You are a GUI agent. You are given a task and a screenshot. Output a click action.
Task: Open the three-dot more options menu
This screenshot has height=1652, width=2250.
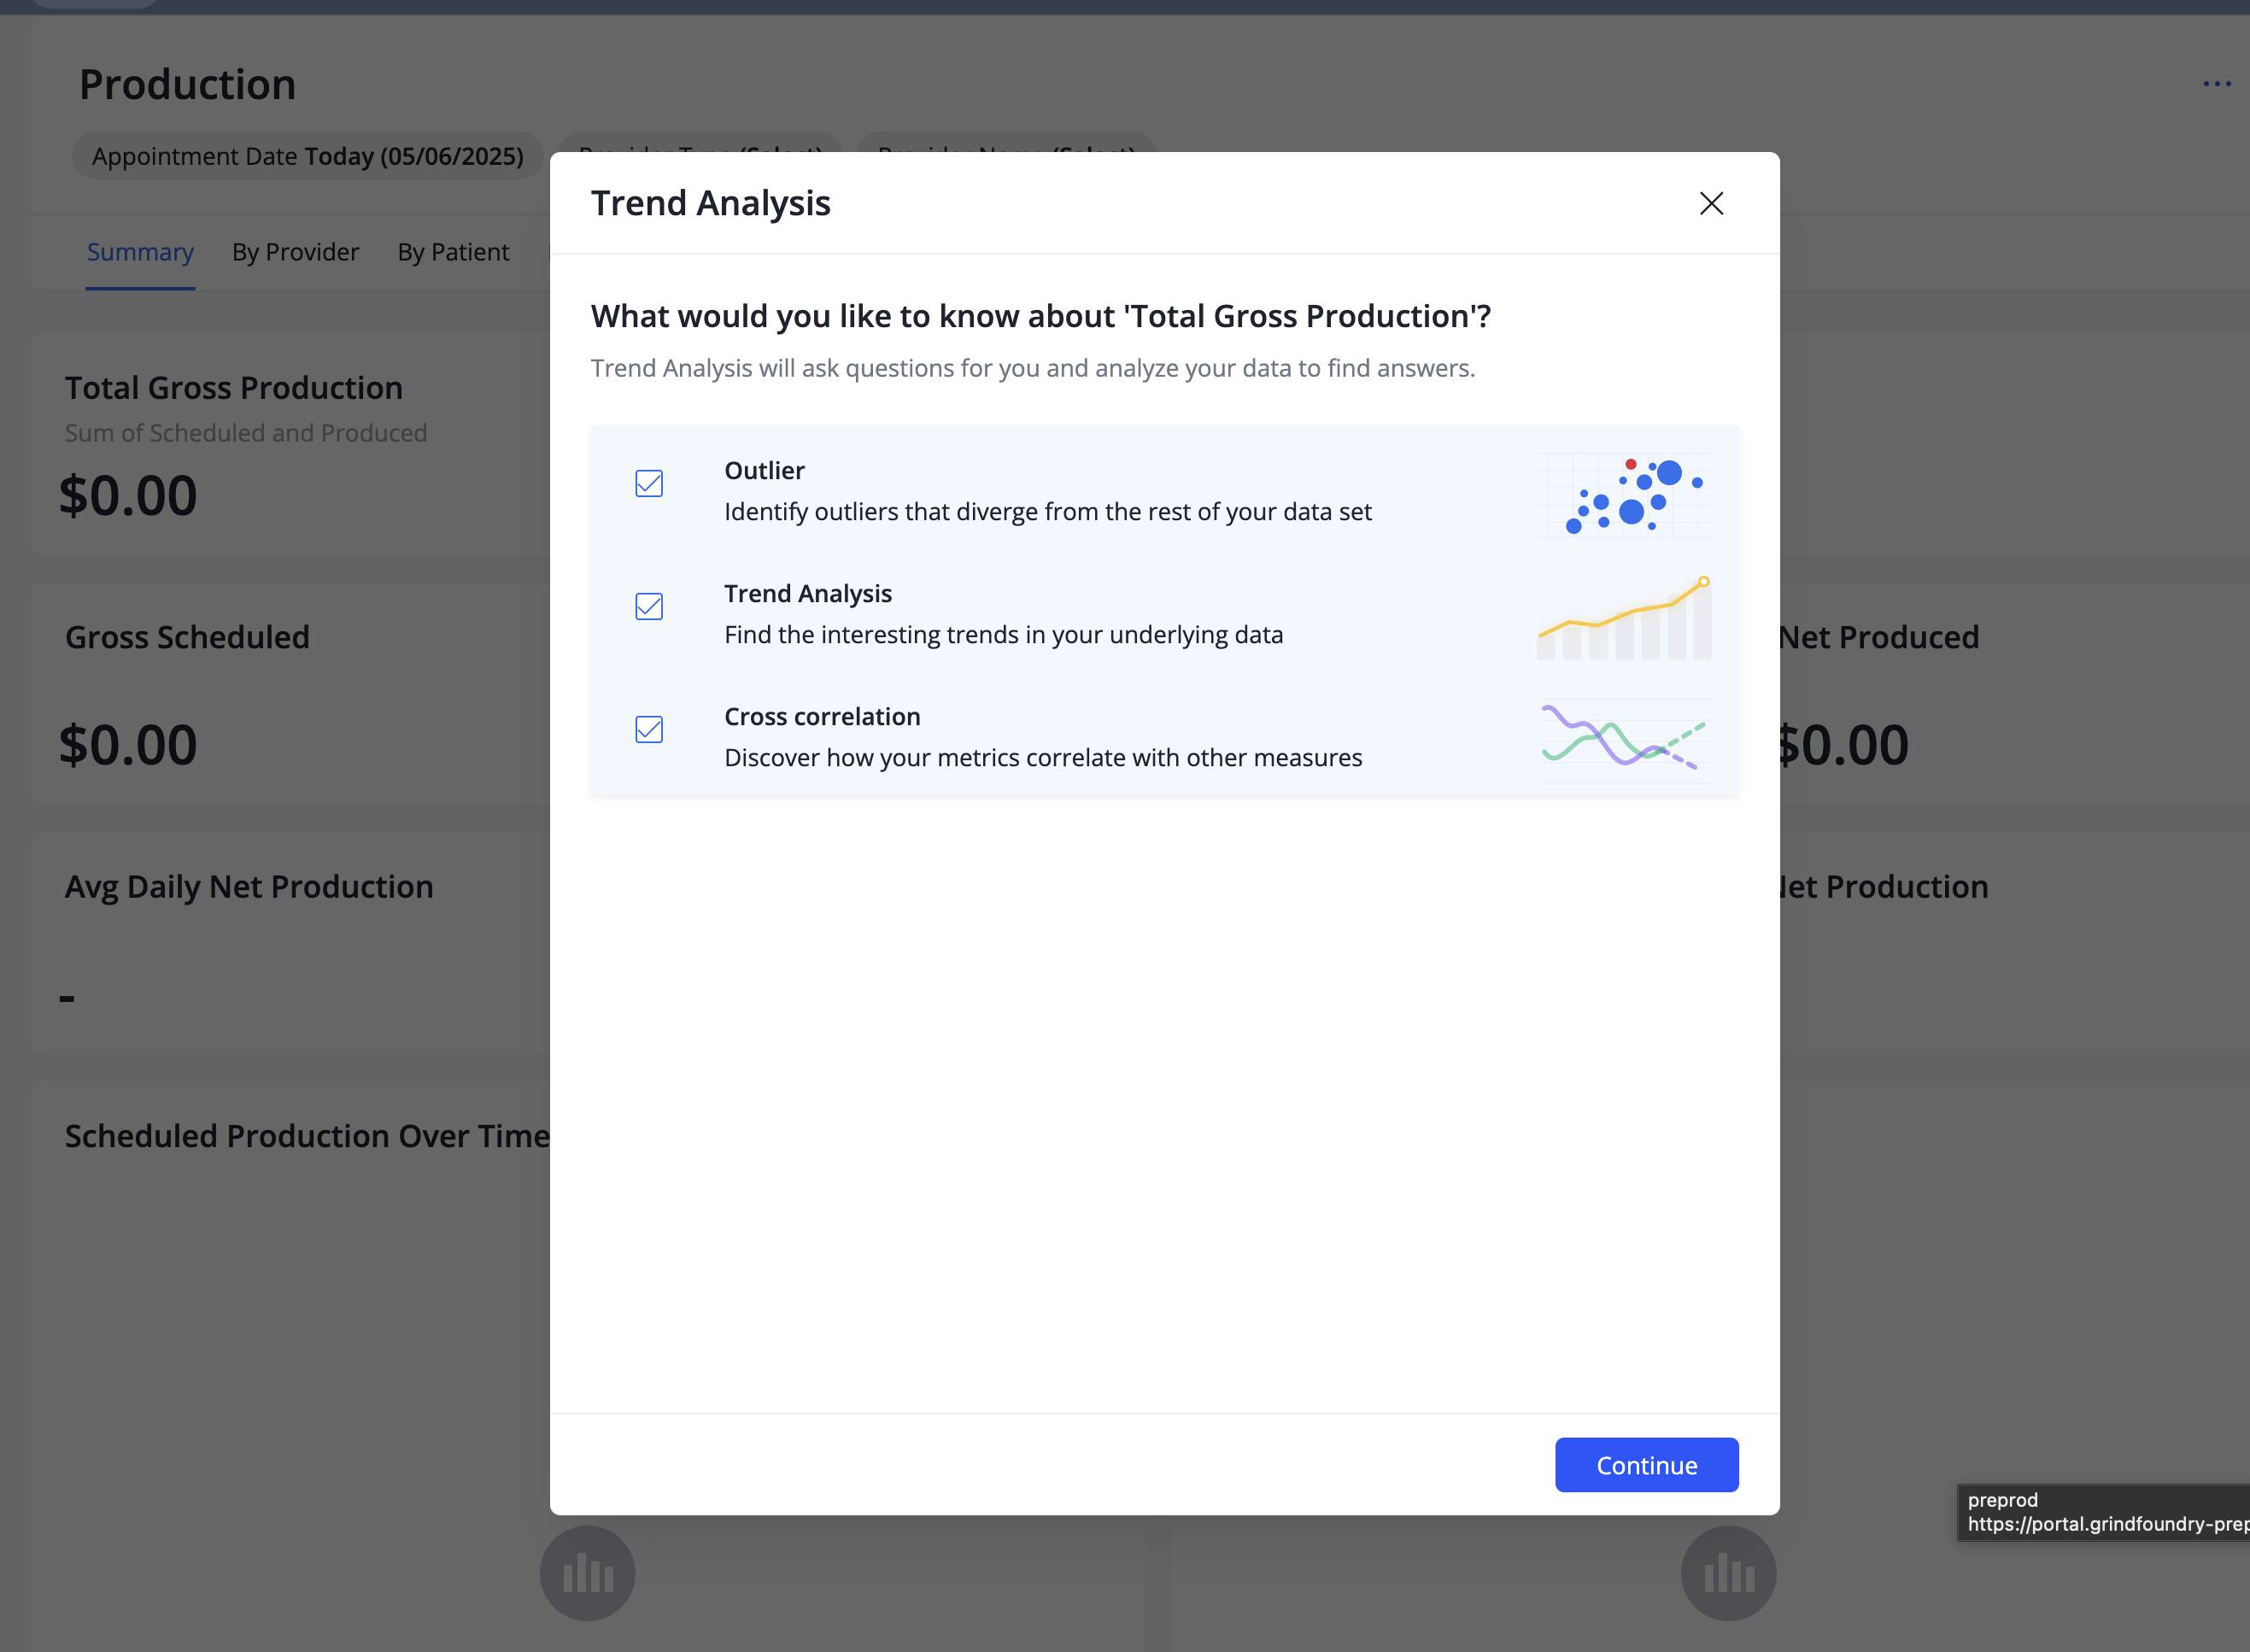[2216, 84]
